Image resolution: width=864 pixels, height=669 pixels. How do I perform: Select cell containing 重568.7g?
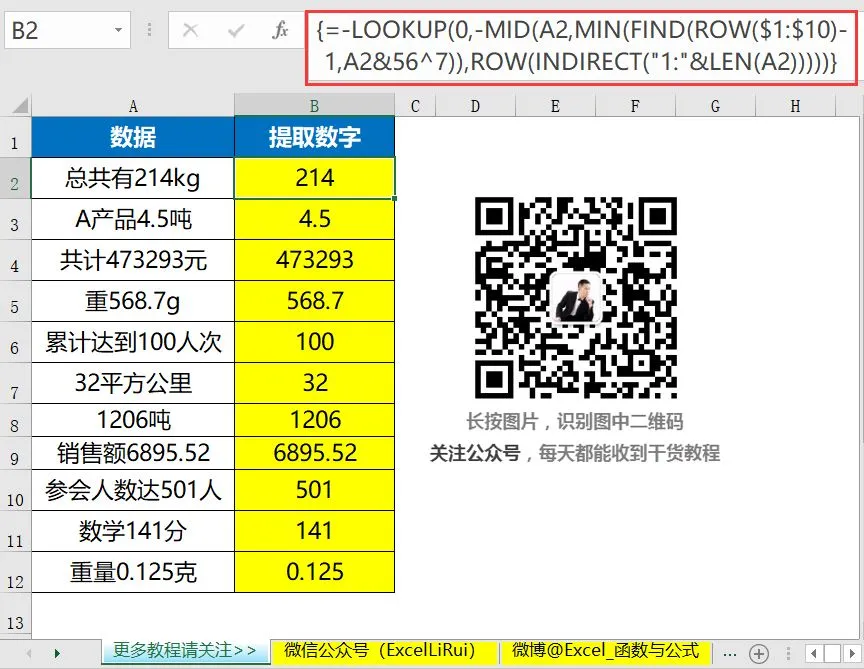[133, 301]
